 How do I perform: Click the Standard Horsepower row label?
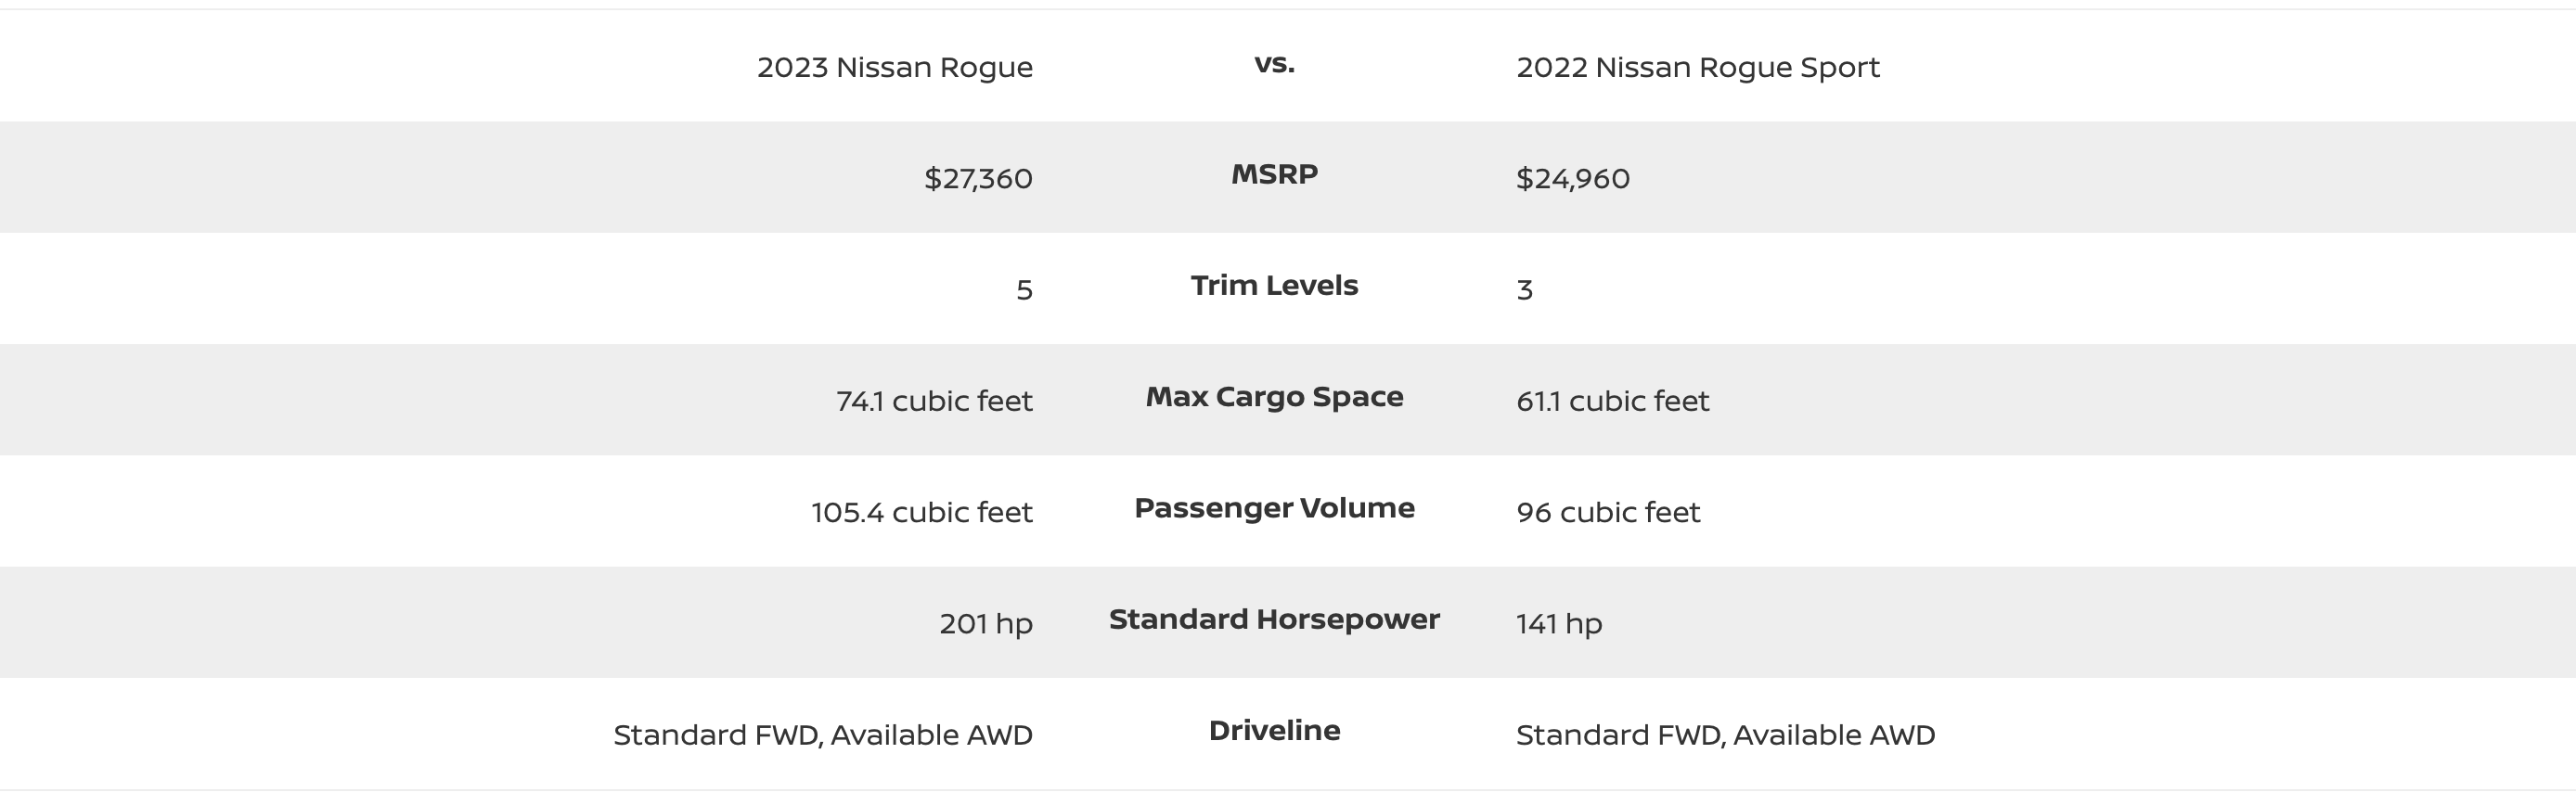1274,619
